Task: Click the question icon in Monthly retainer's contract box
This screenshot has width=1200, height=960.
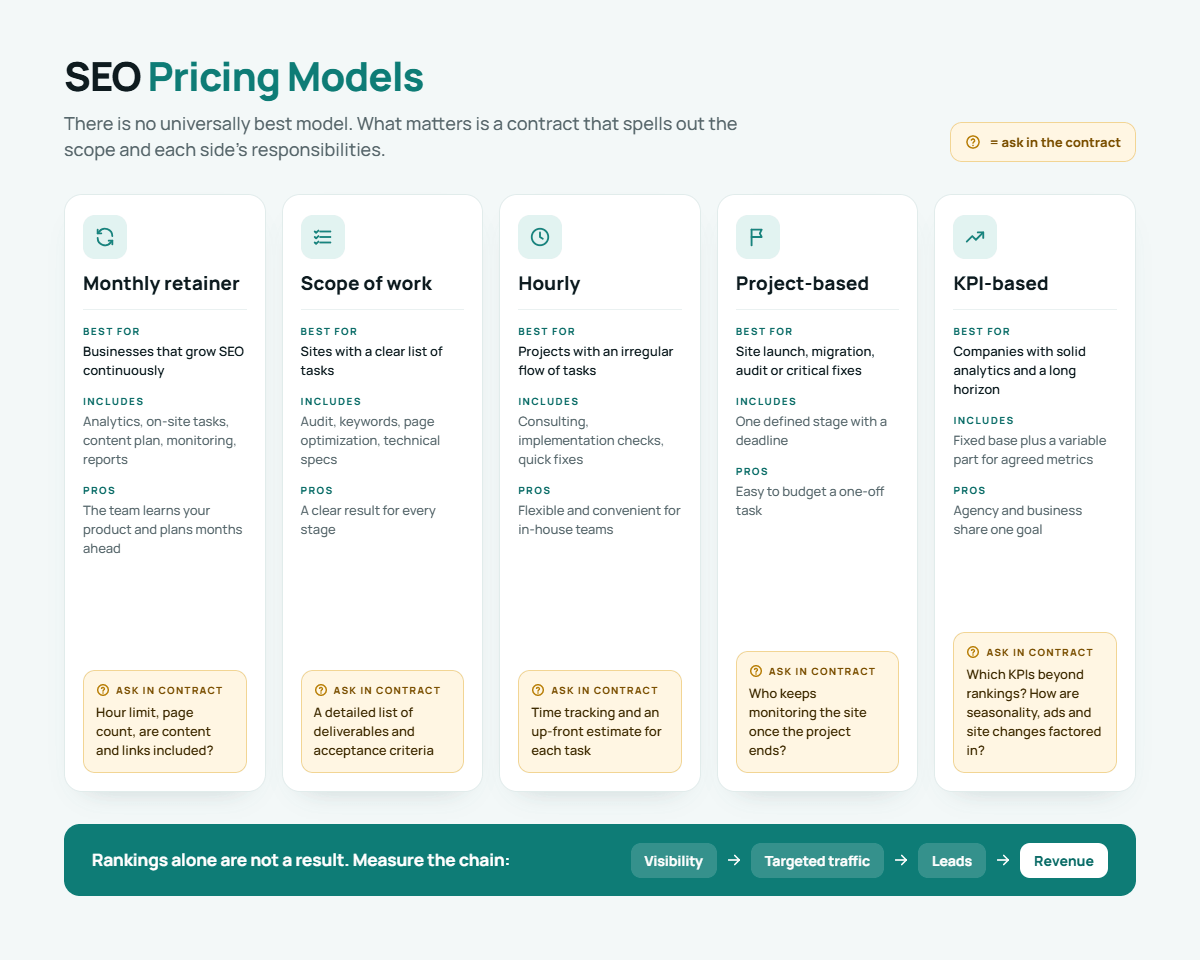Action: pos(103,690)
